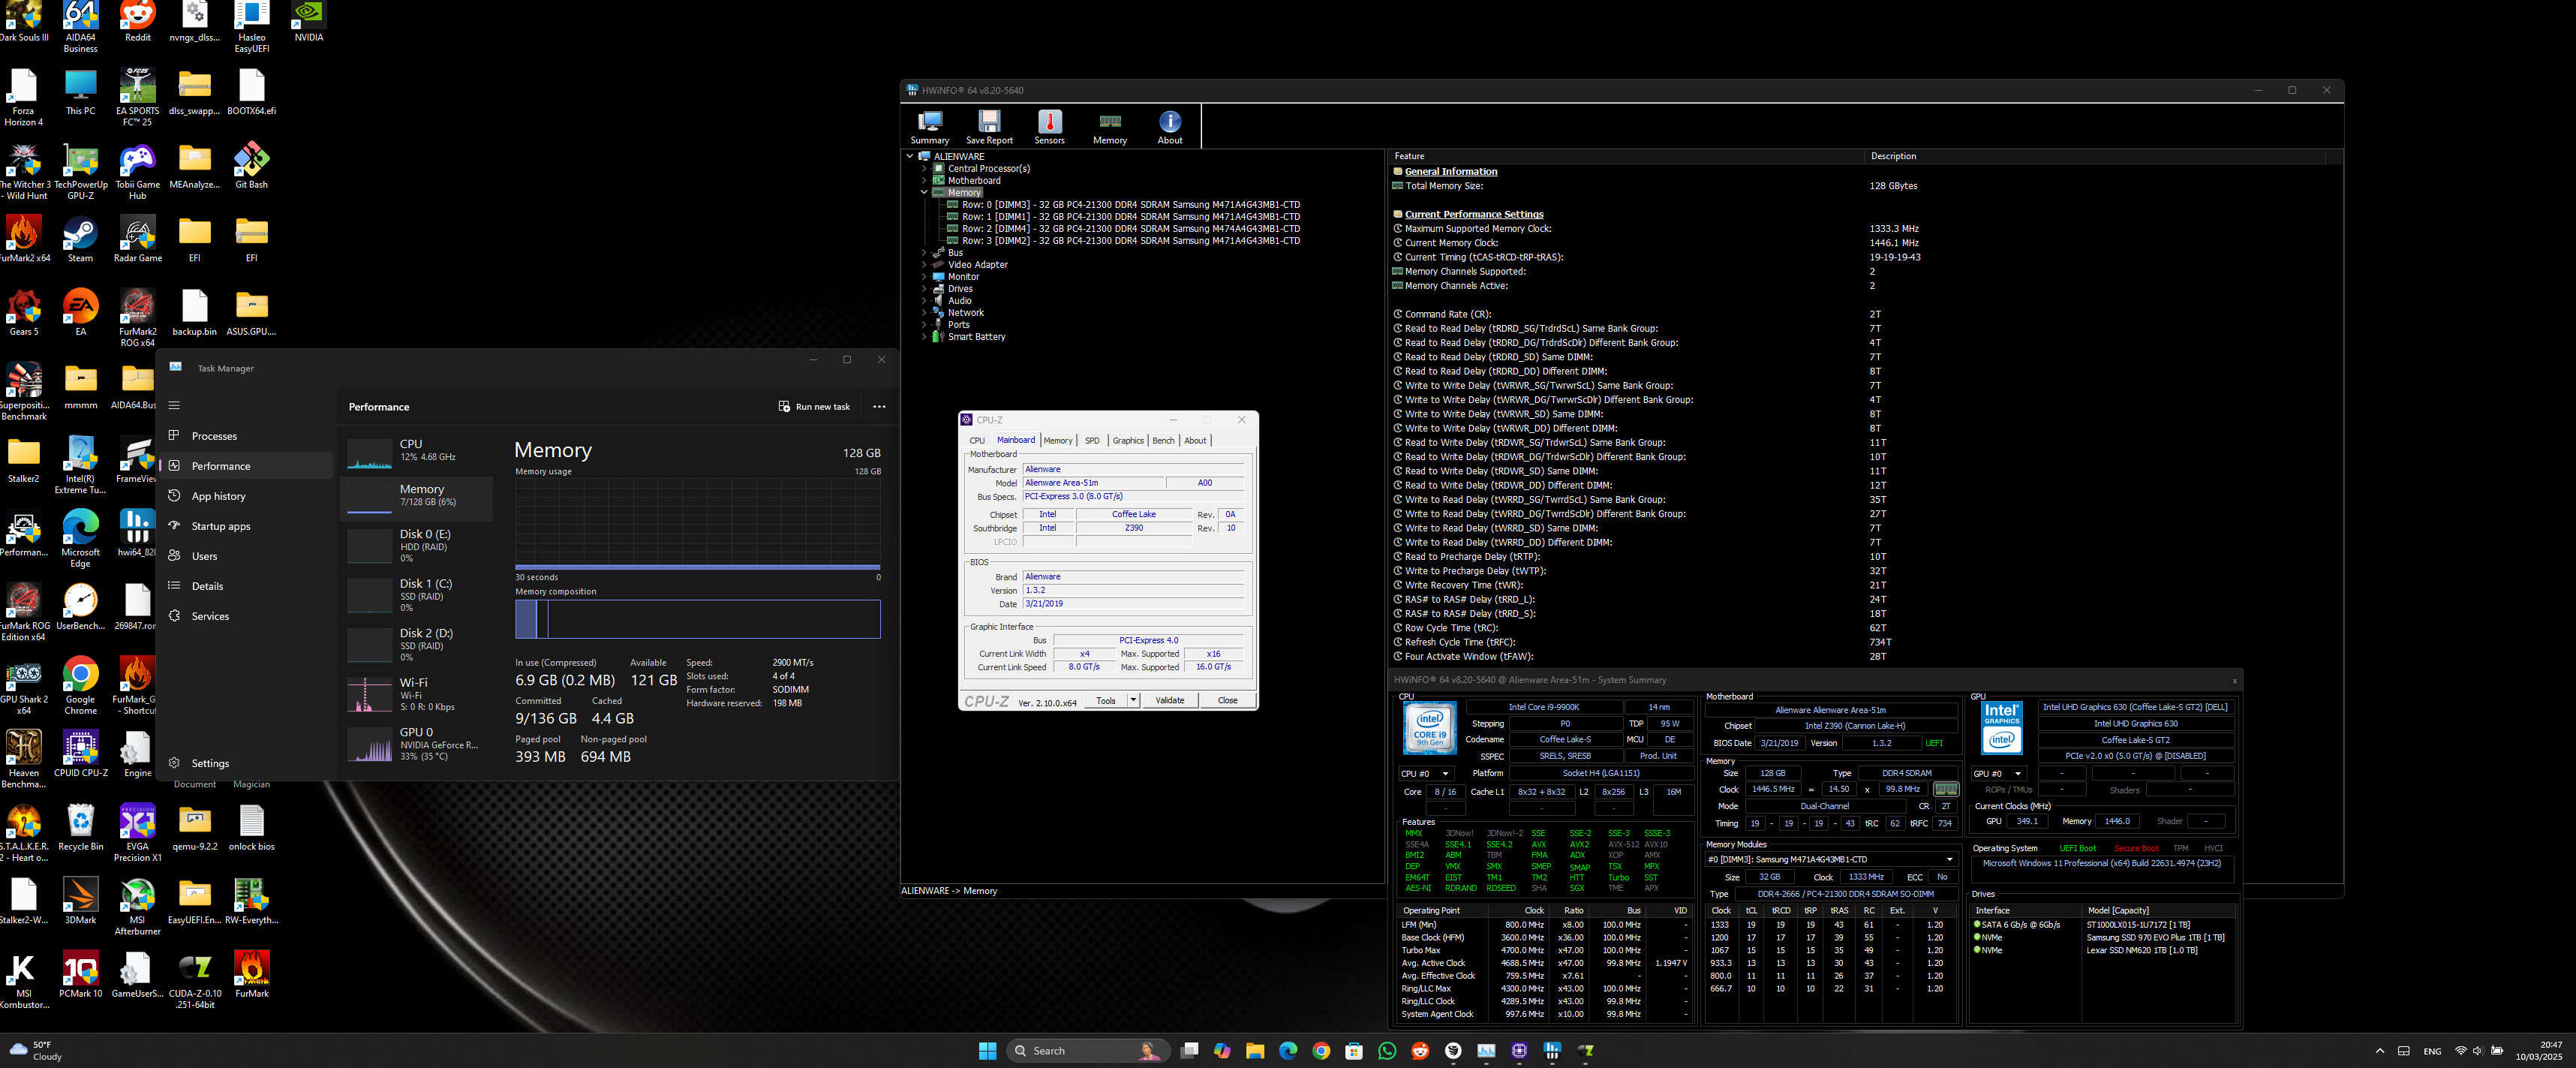Open Task Manager three-dot more options
Image resolution: width=2576 pixels, height=1068 pixels.
coord(879,407)
